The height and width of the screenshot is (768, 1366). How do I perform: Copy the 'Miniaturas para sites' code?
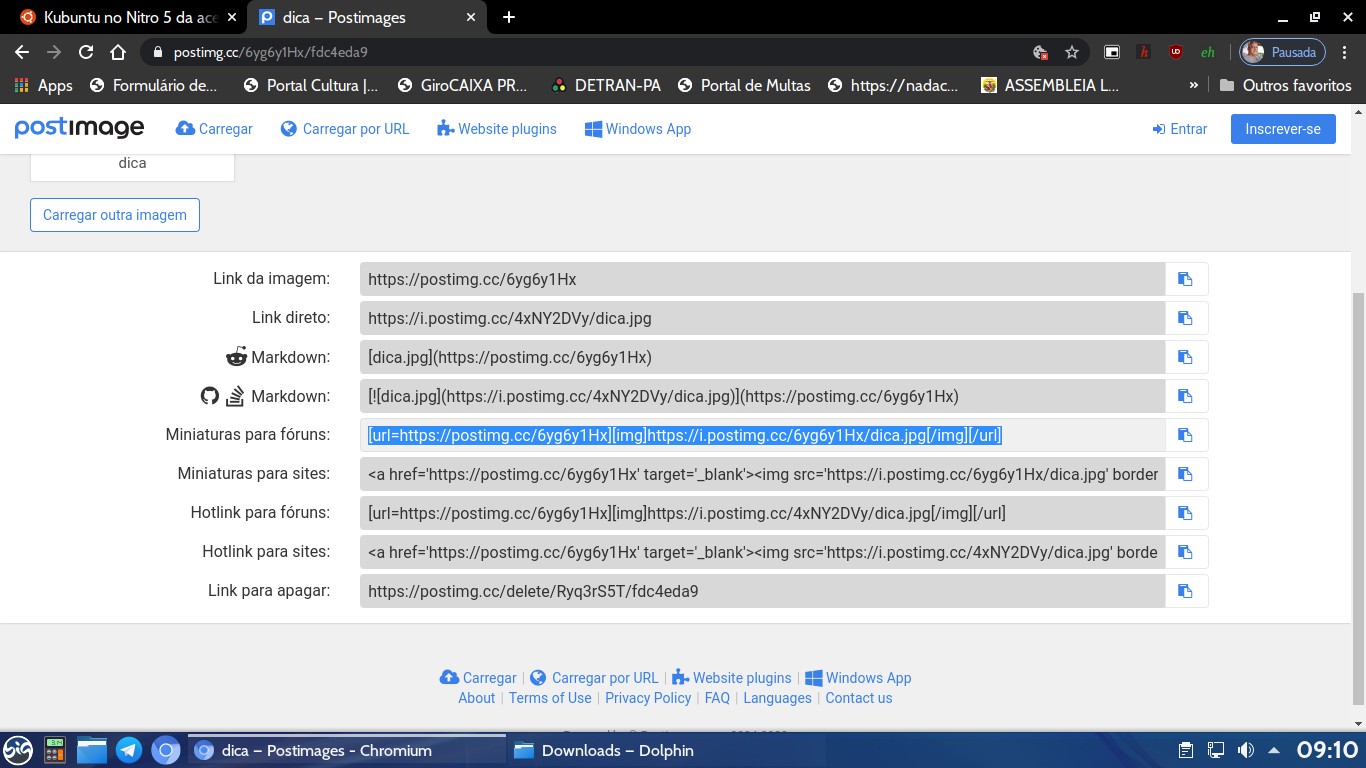tap(1186, 474)
